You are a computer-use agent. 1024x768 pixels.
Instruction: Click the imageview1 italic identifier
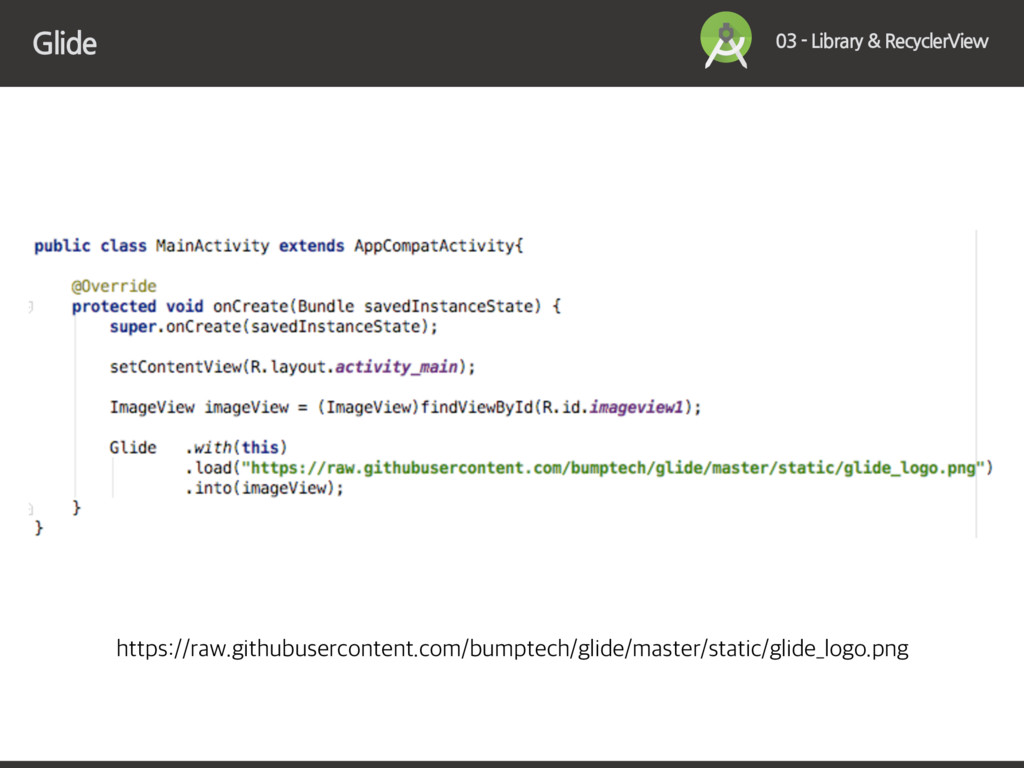637,408
